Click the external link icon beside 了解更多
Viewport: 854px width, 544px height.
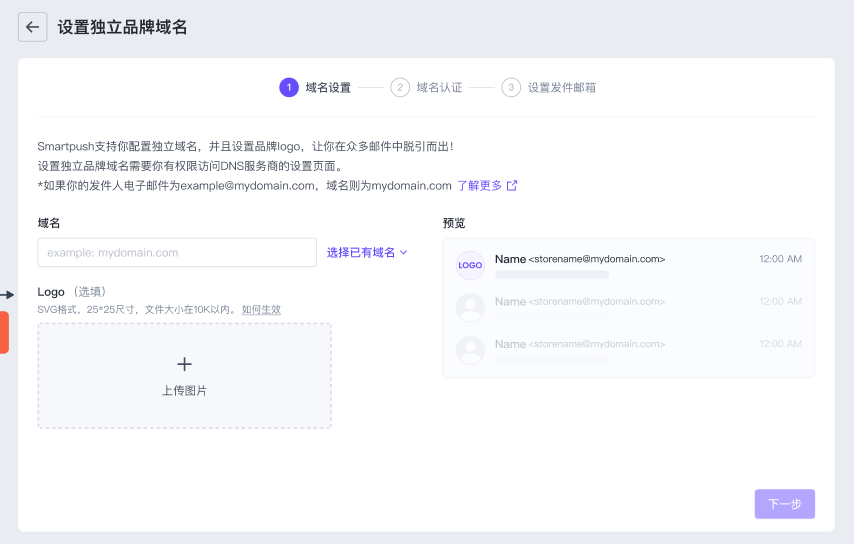(512, 186)
